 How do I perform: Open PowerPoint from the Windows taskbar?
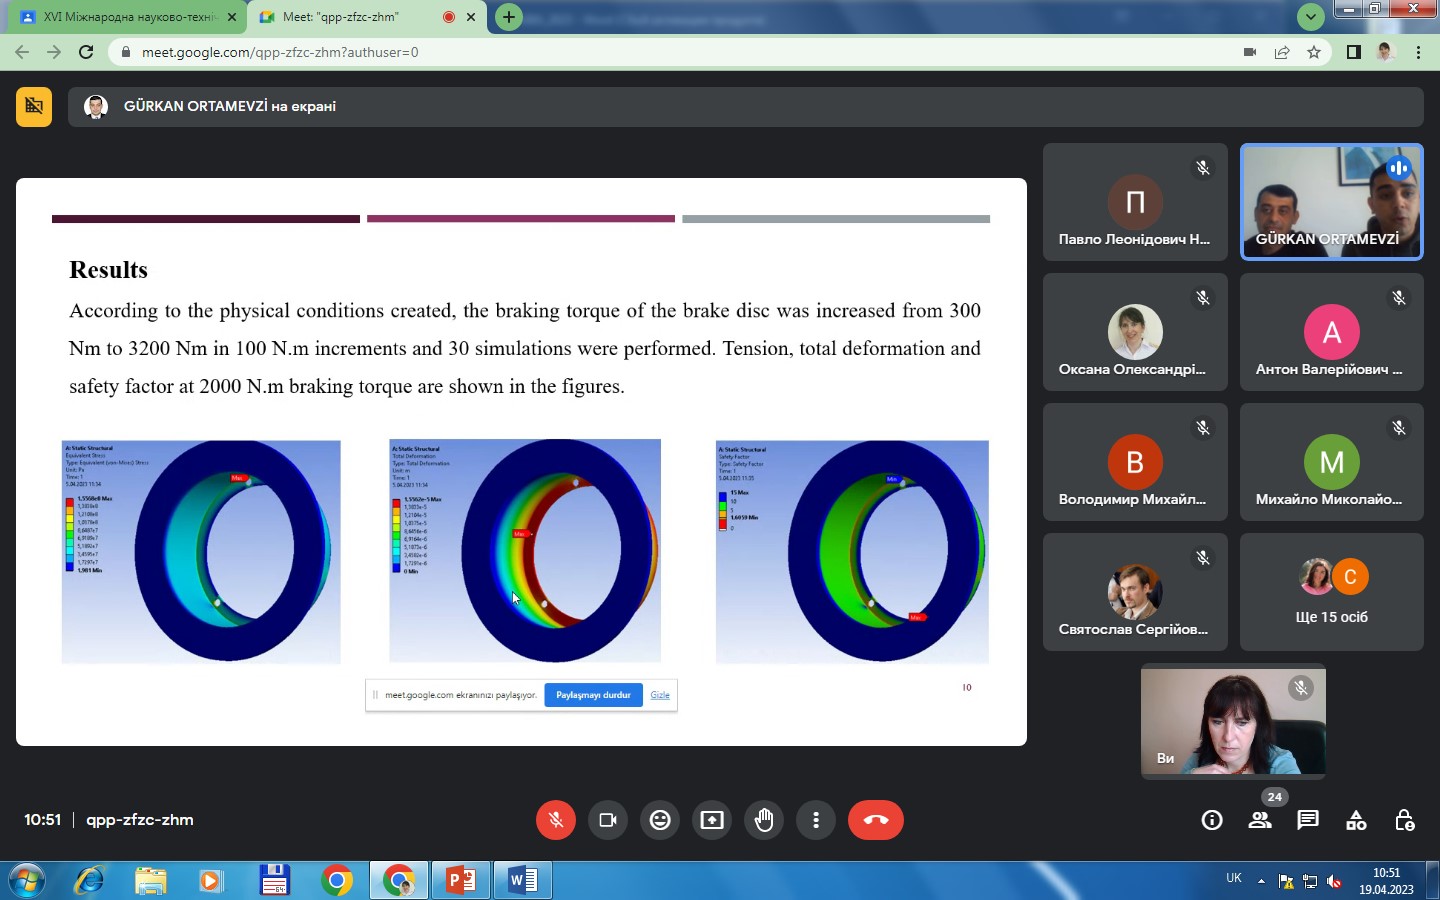(460, 880)
